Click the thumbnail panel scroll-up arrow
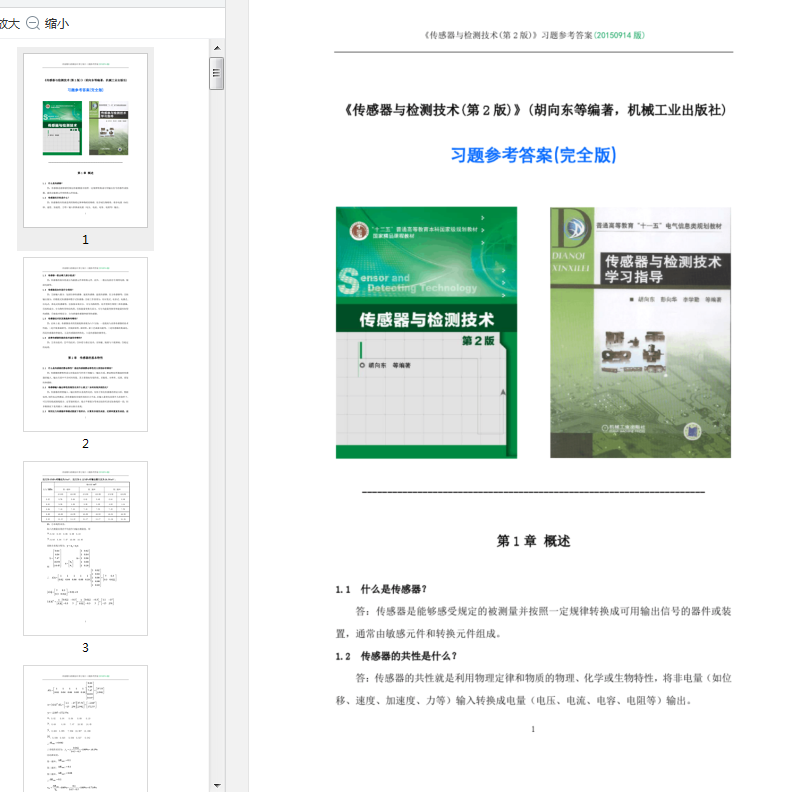The height and width of the screenshot is (792, 812). click(x=217, y=48)
